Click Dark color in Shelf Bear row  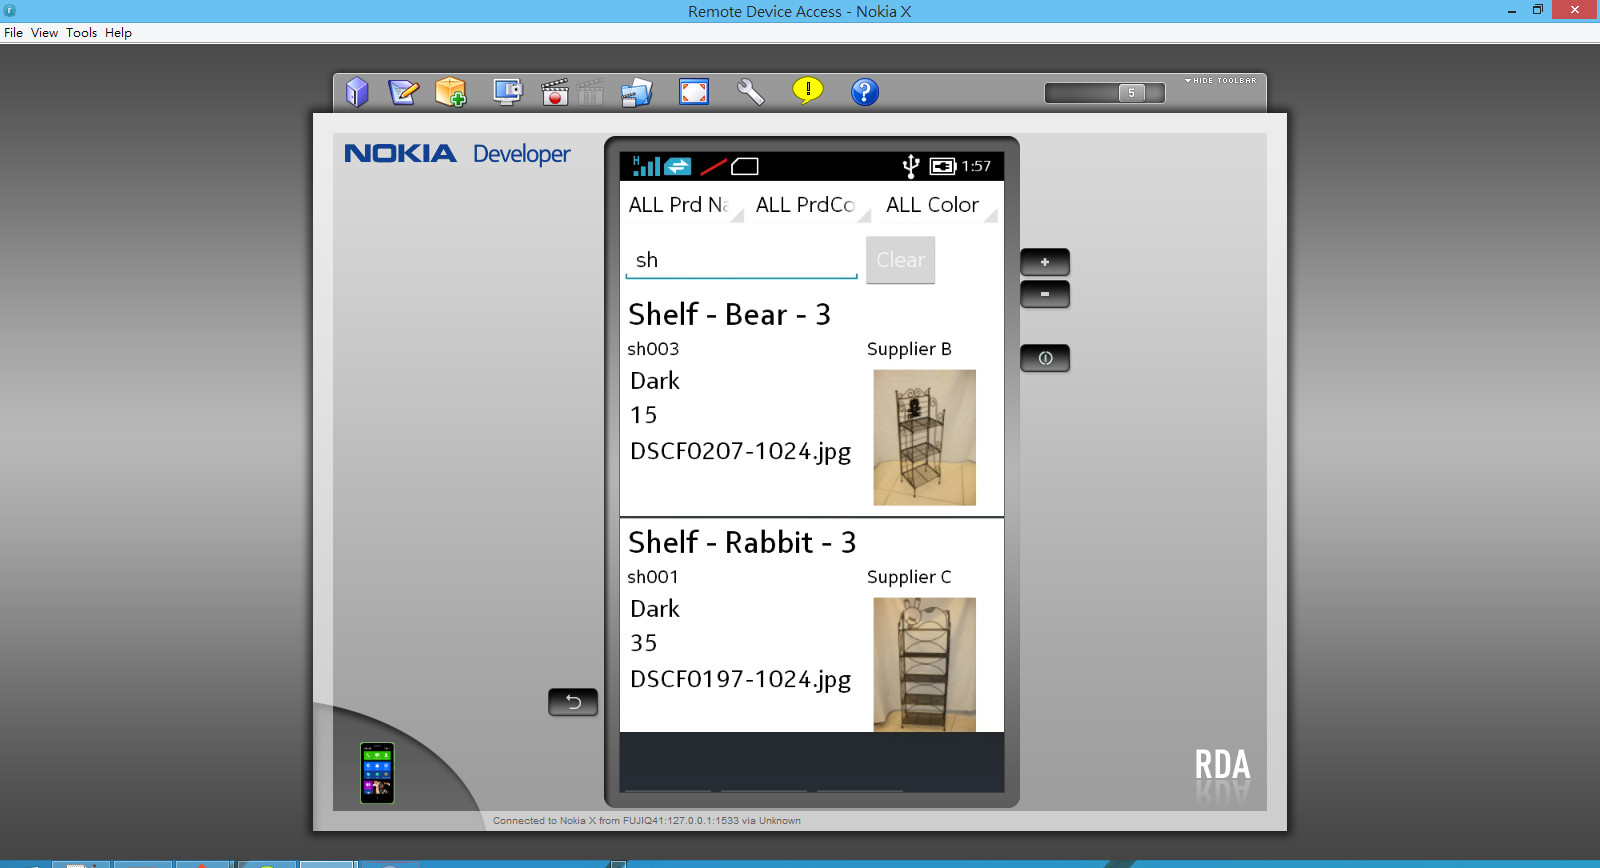tap(655, 381)
